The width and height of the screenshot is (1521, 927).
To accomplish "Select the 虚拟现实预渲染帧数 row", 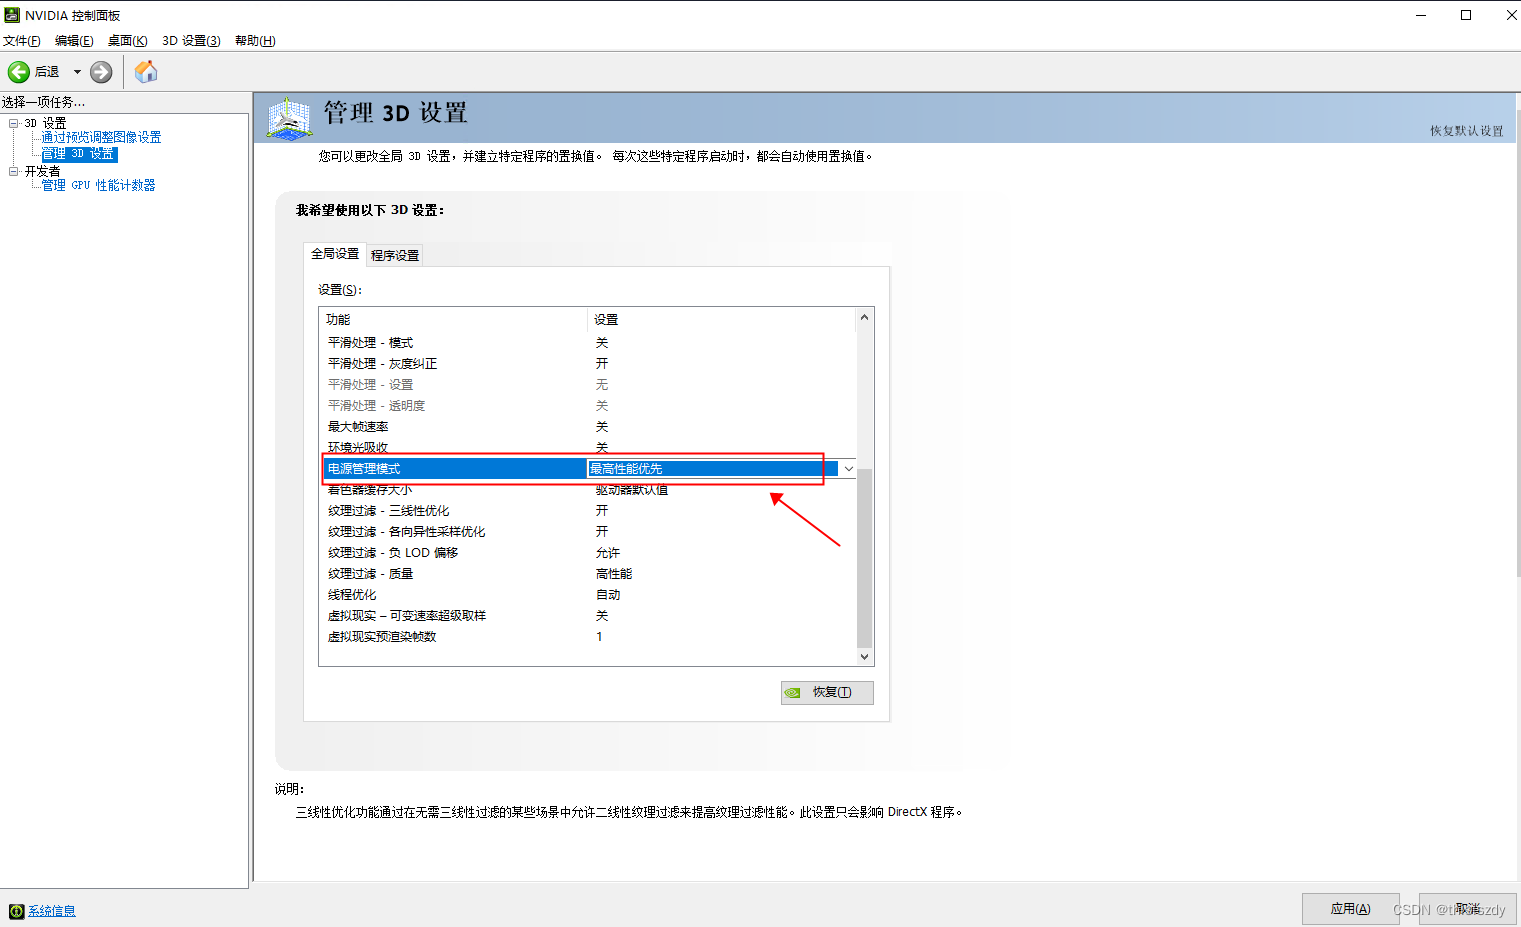I will (x=588, y=637).
